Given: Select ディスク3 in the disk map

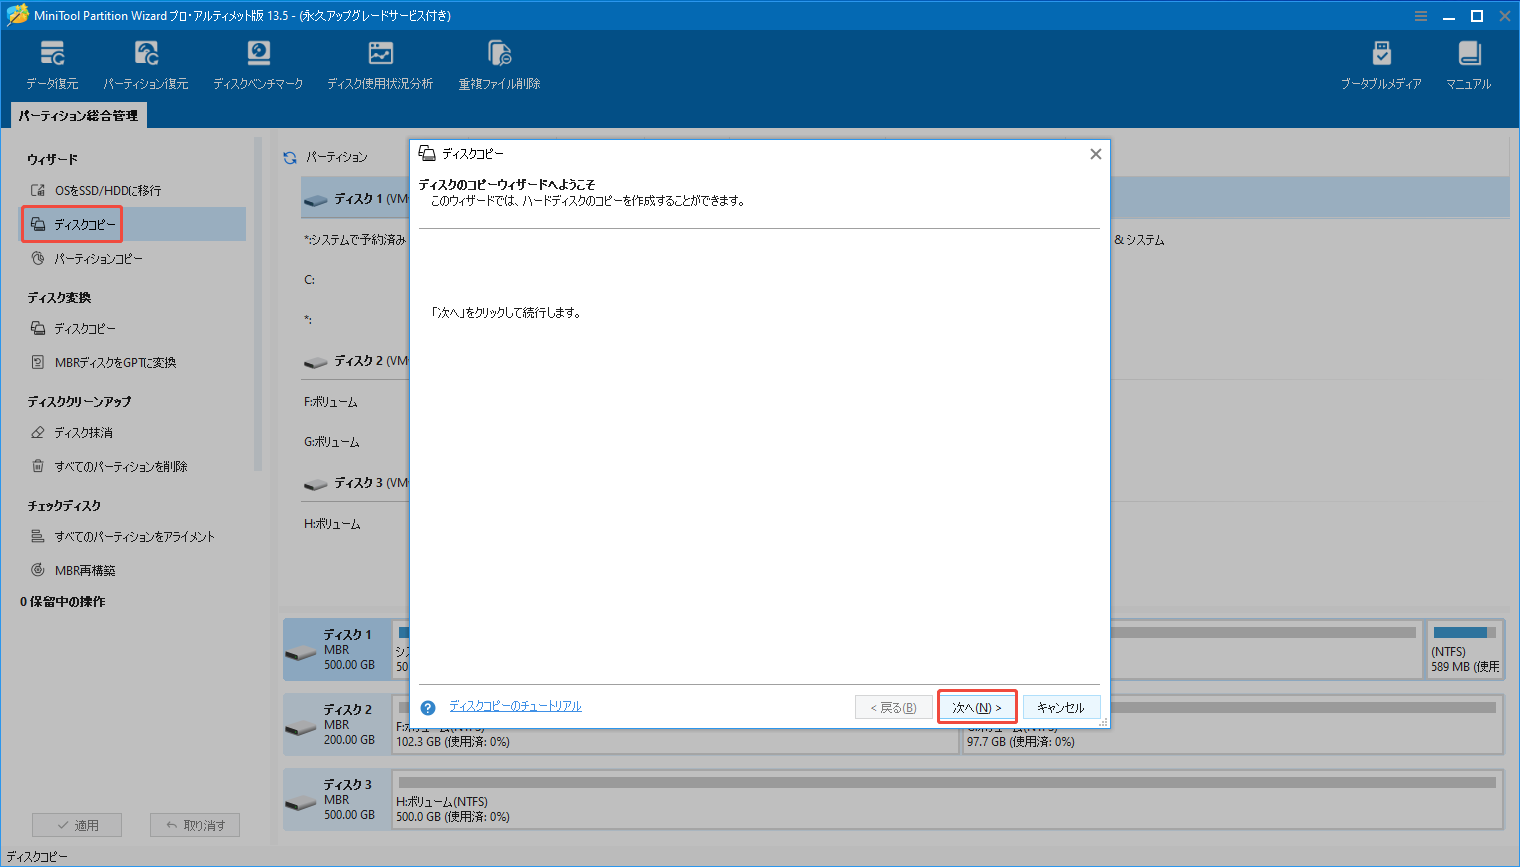Looking at the screenshot, I should tap(344, 799).
